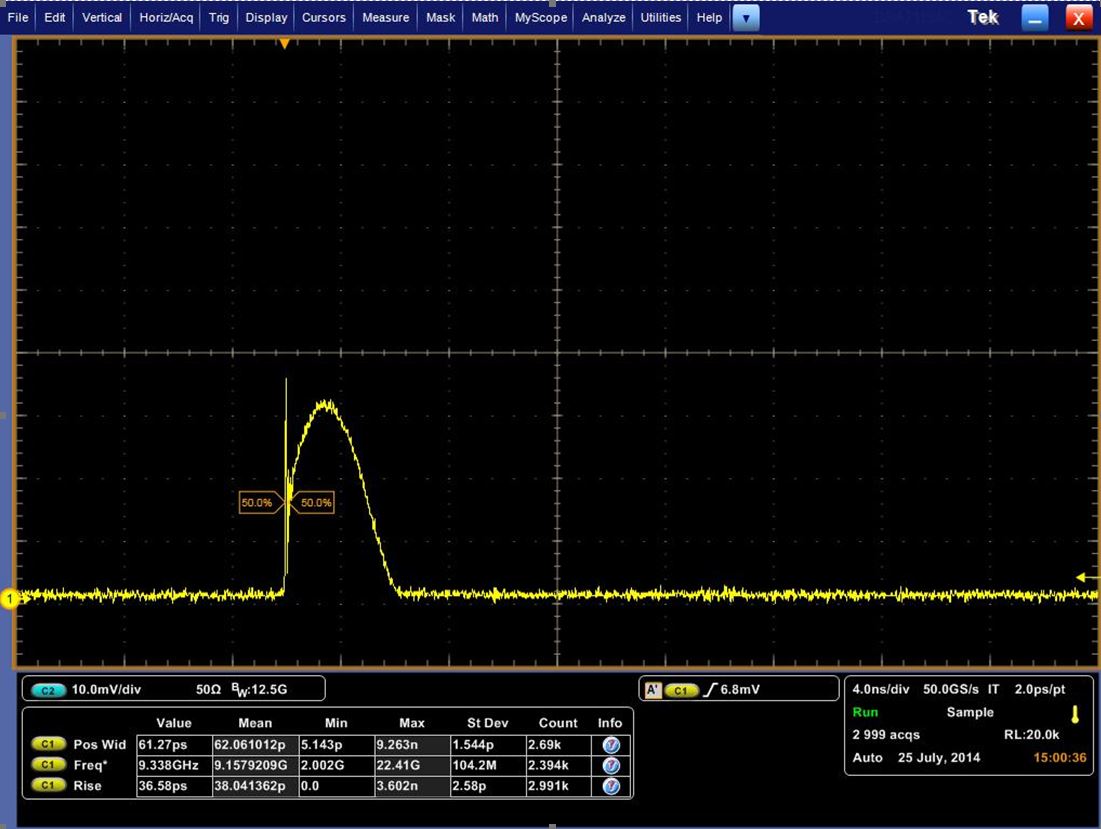Open the dropdown arrow next to Help
The image size is (1101, 829).
pyautogui.click(x=744, y=17)
